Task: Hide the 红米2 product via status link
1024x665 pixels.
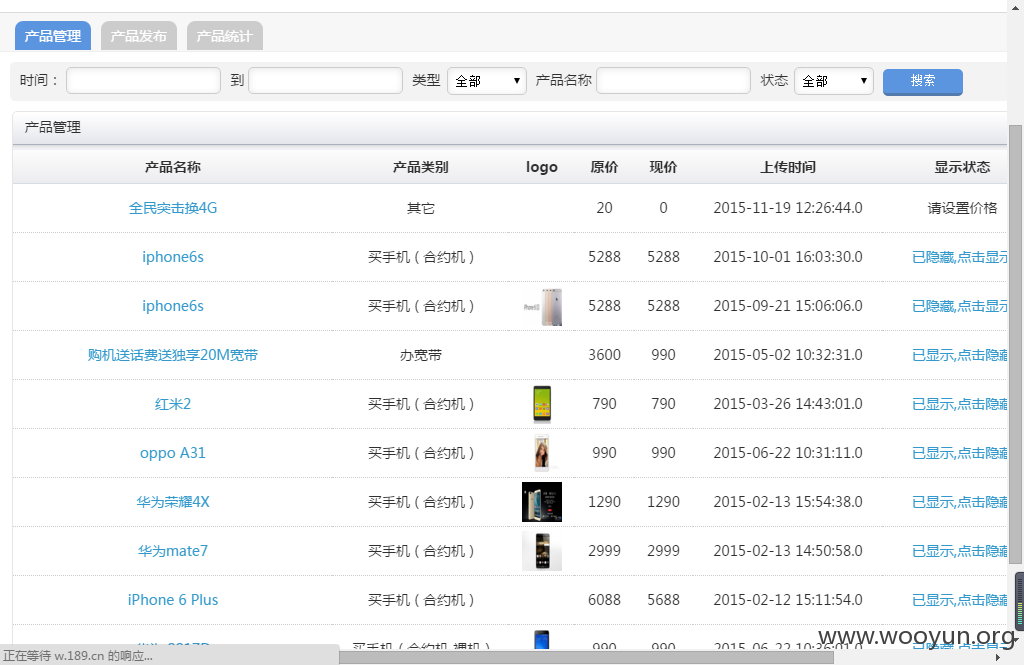Action: (959, 404)
